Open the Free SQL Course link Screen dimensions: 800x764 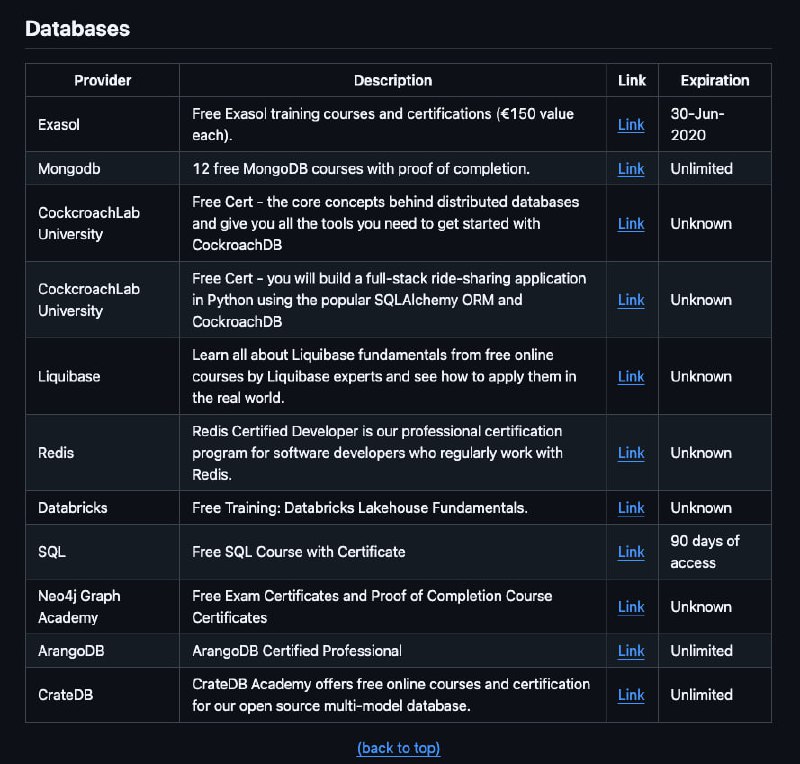[x=631, y=552]
